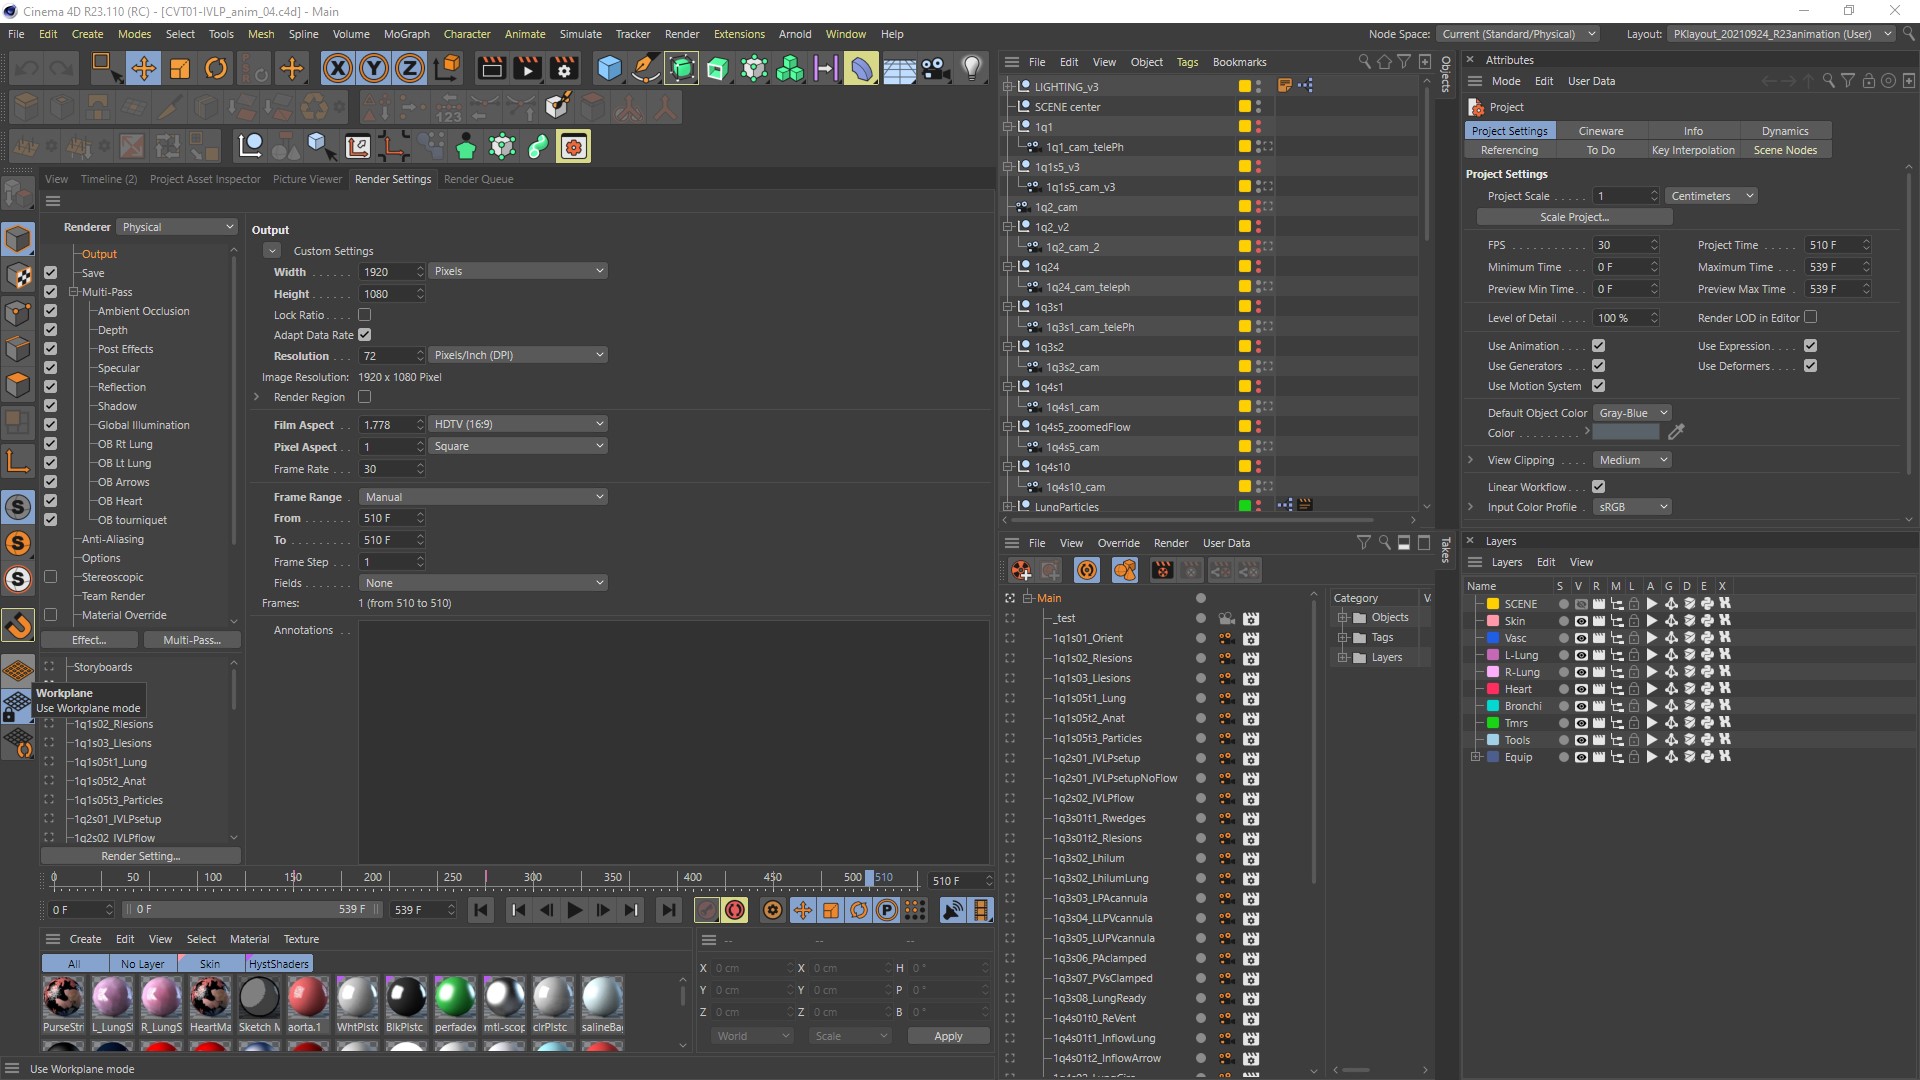Click the Multi-Pass... button
Screen dimensions: 1920x1080
192,640
